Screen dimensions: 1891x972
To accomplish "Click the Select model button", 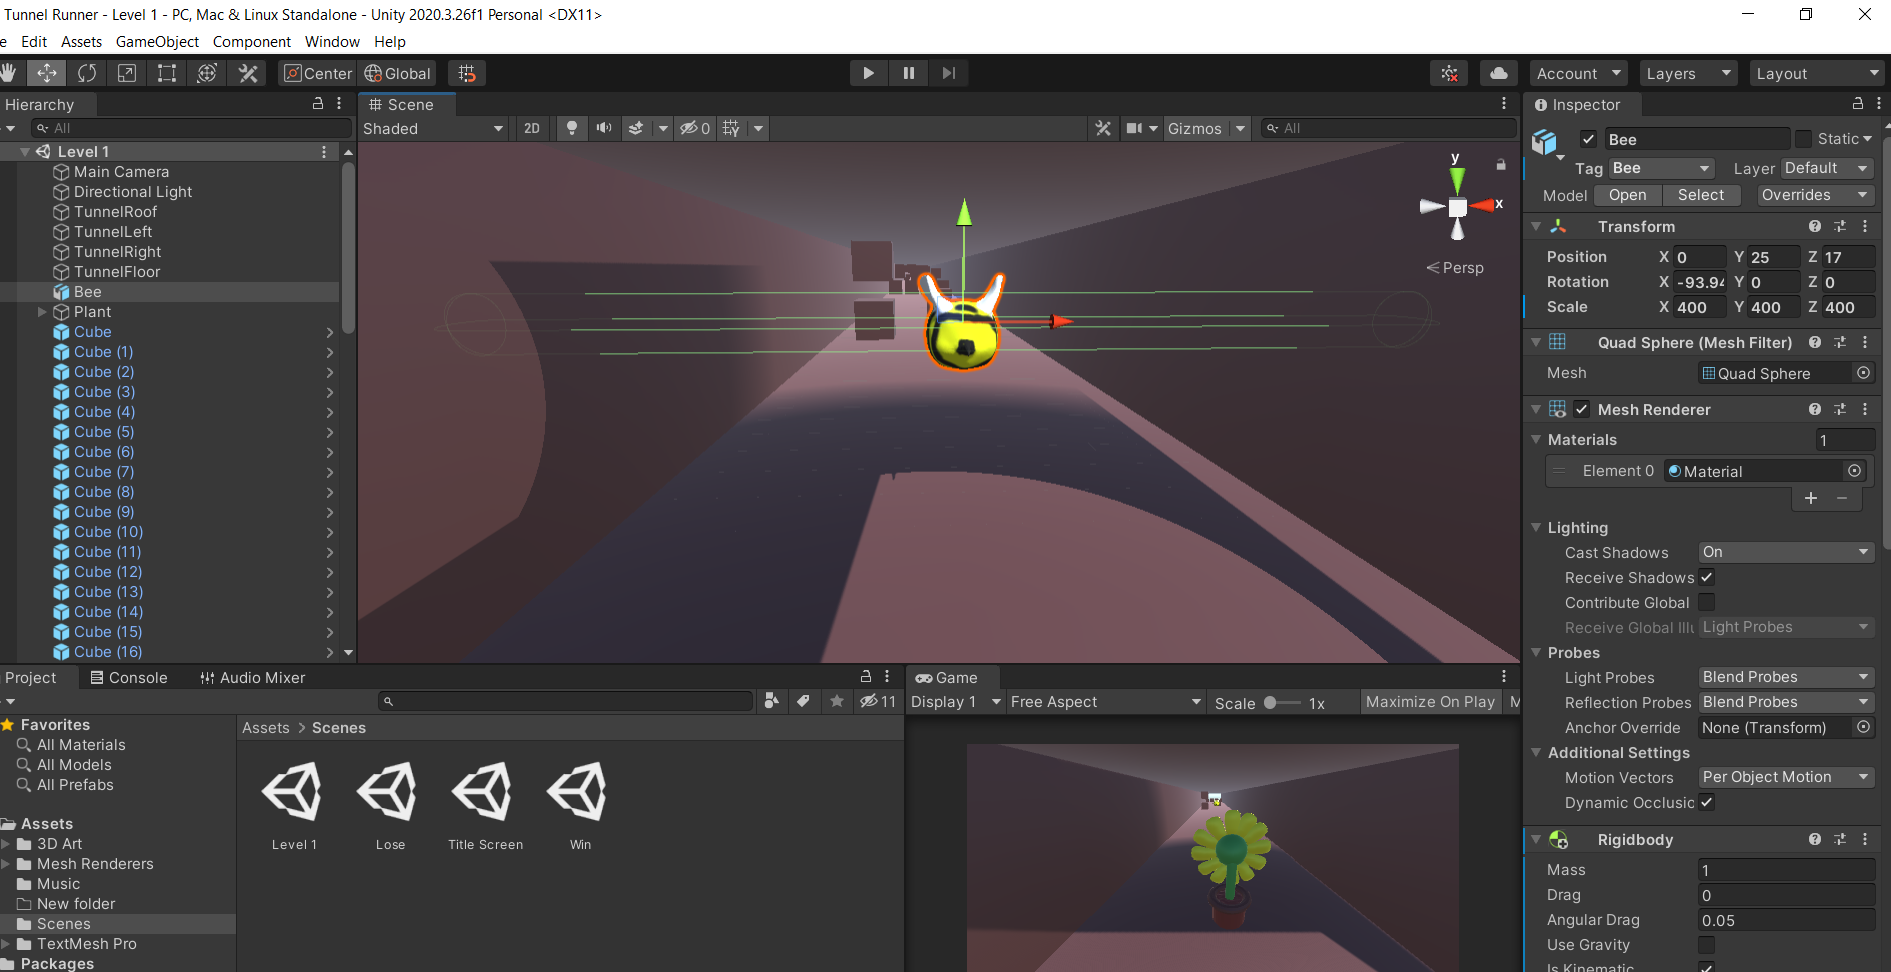I will (x=1700, y=195).
